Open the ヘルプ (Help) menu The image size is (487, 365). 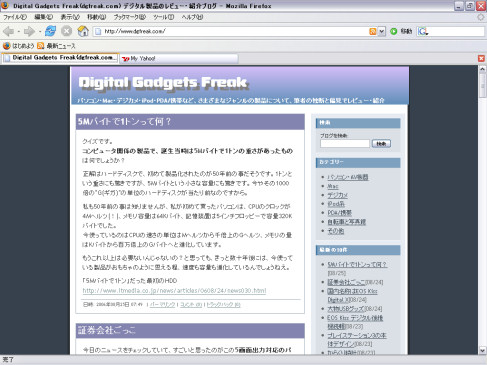(192, 17)
